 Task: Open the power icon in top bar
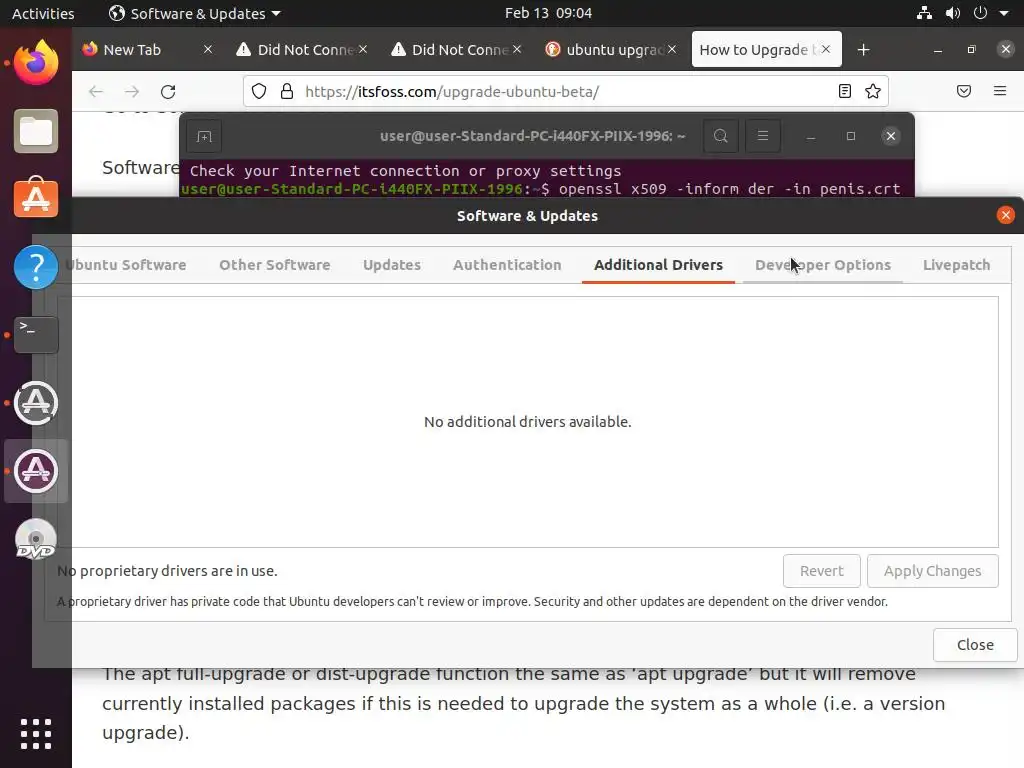pos(980,13)
